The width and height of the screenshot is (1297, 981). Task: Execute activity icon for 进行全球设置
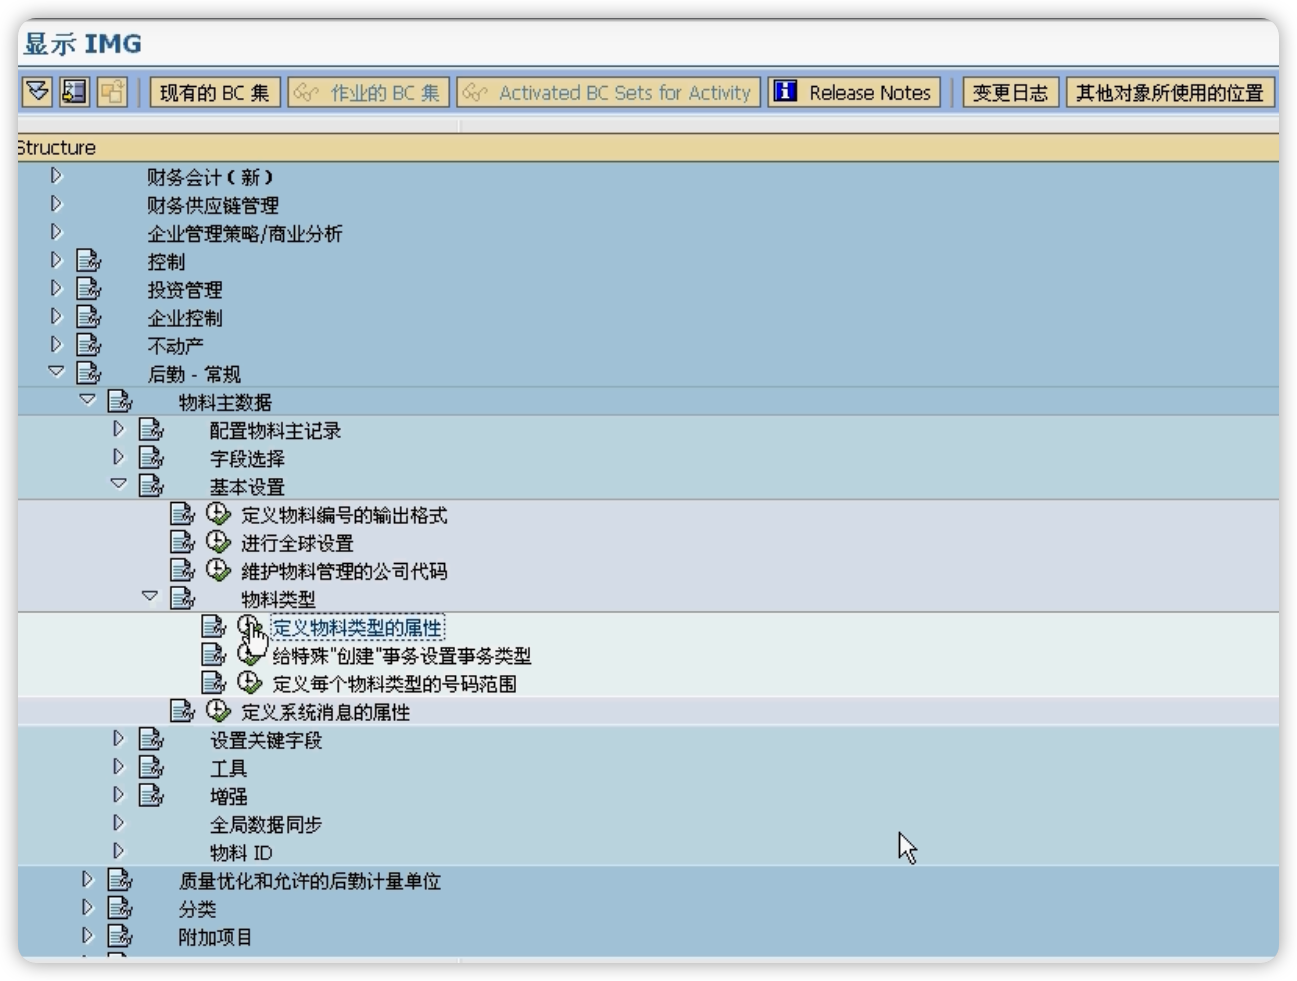[x=218, y=542]
